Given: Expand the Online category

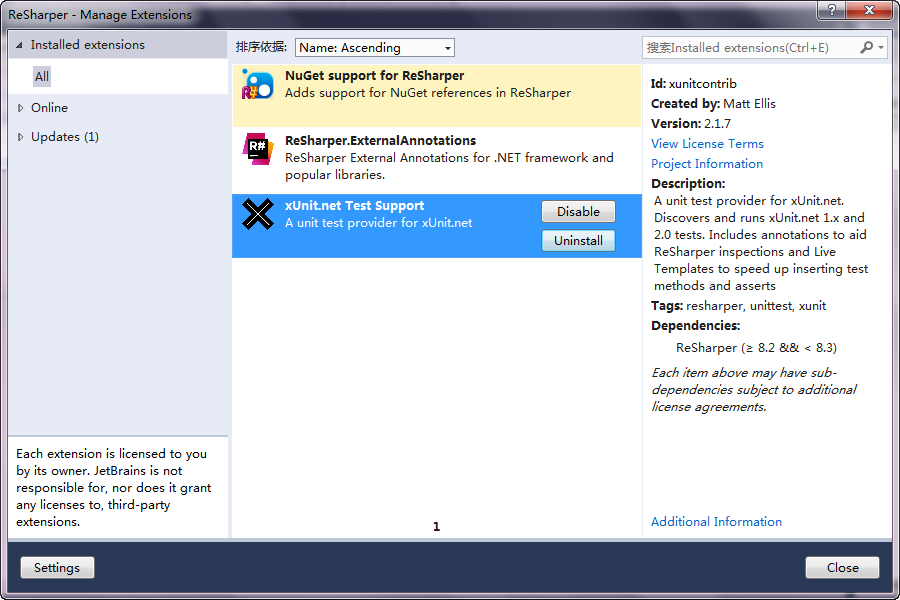Looking at the screenshot, I should point(21,108).
